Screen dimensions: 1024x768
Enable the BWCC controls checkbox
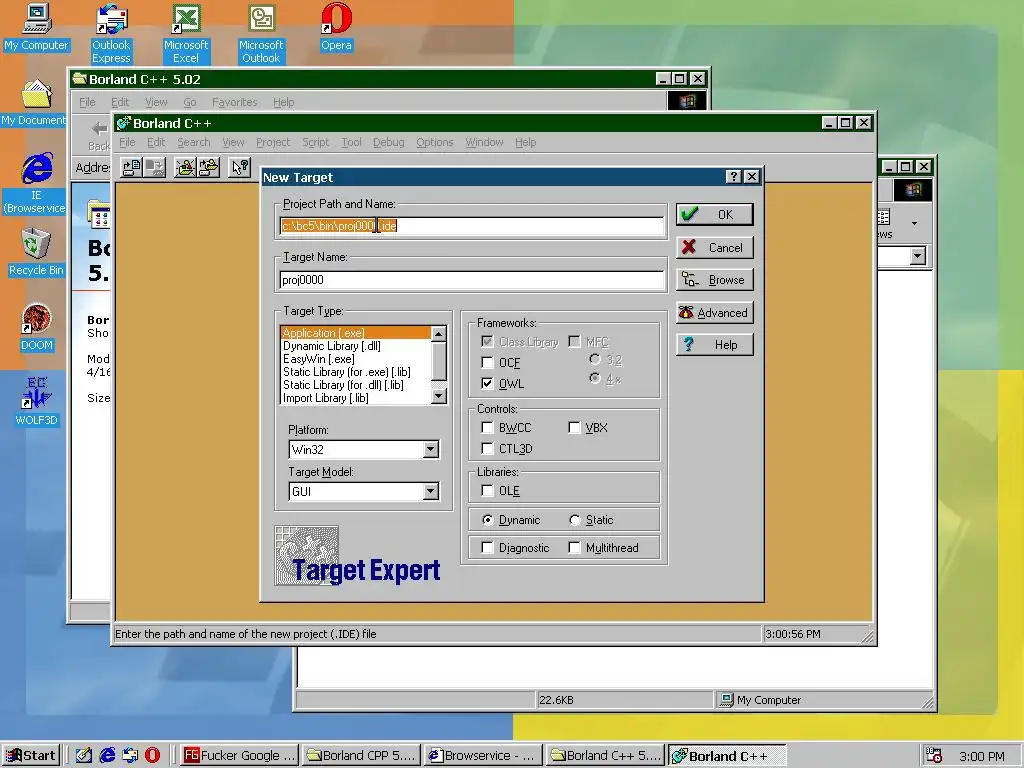487,428
